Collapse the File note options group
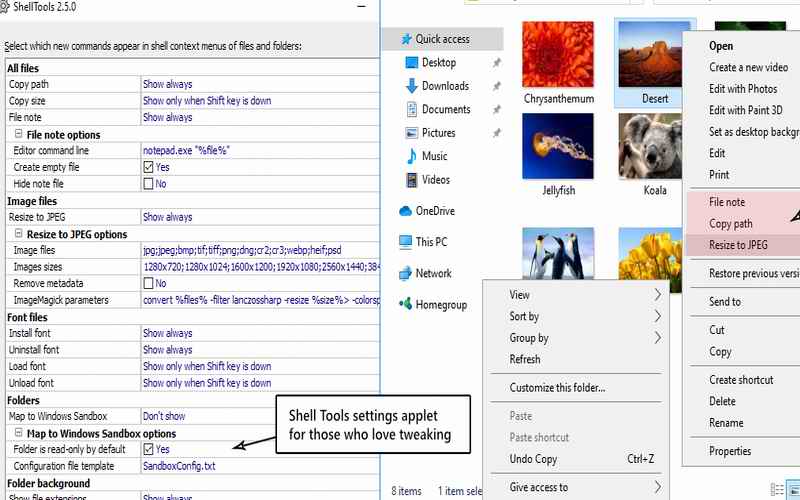 point(18,135)
